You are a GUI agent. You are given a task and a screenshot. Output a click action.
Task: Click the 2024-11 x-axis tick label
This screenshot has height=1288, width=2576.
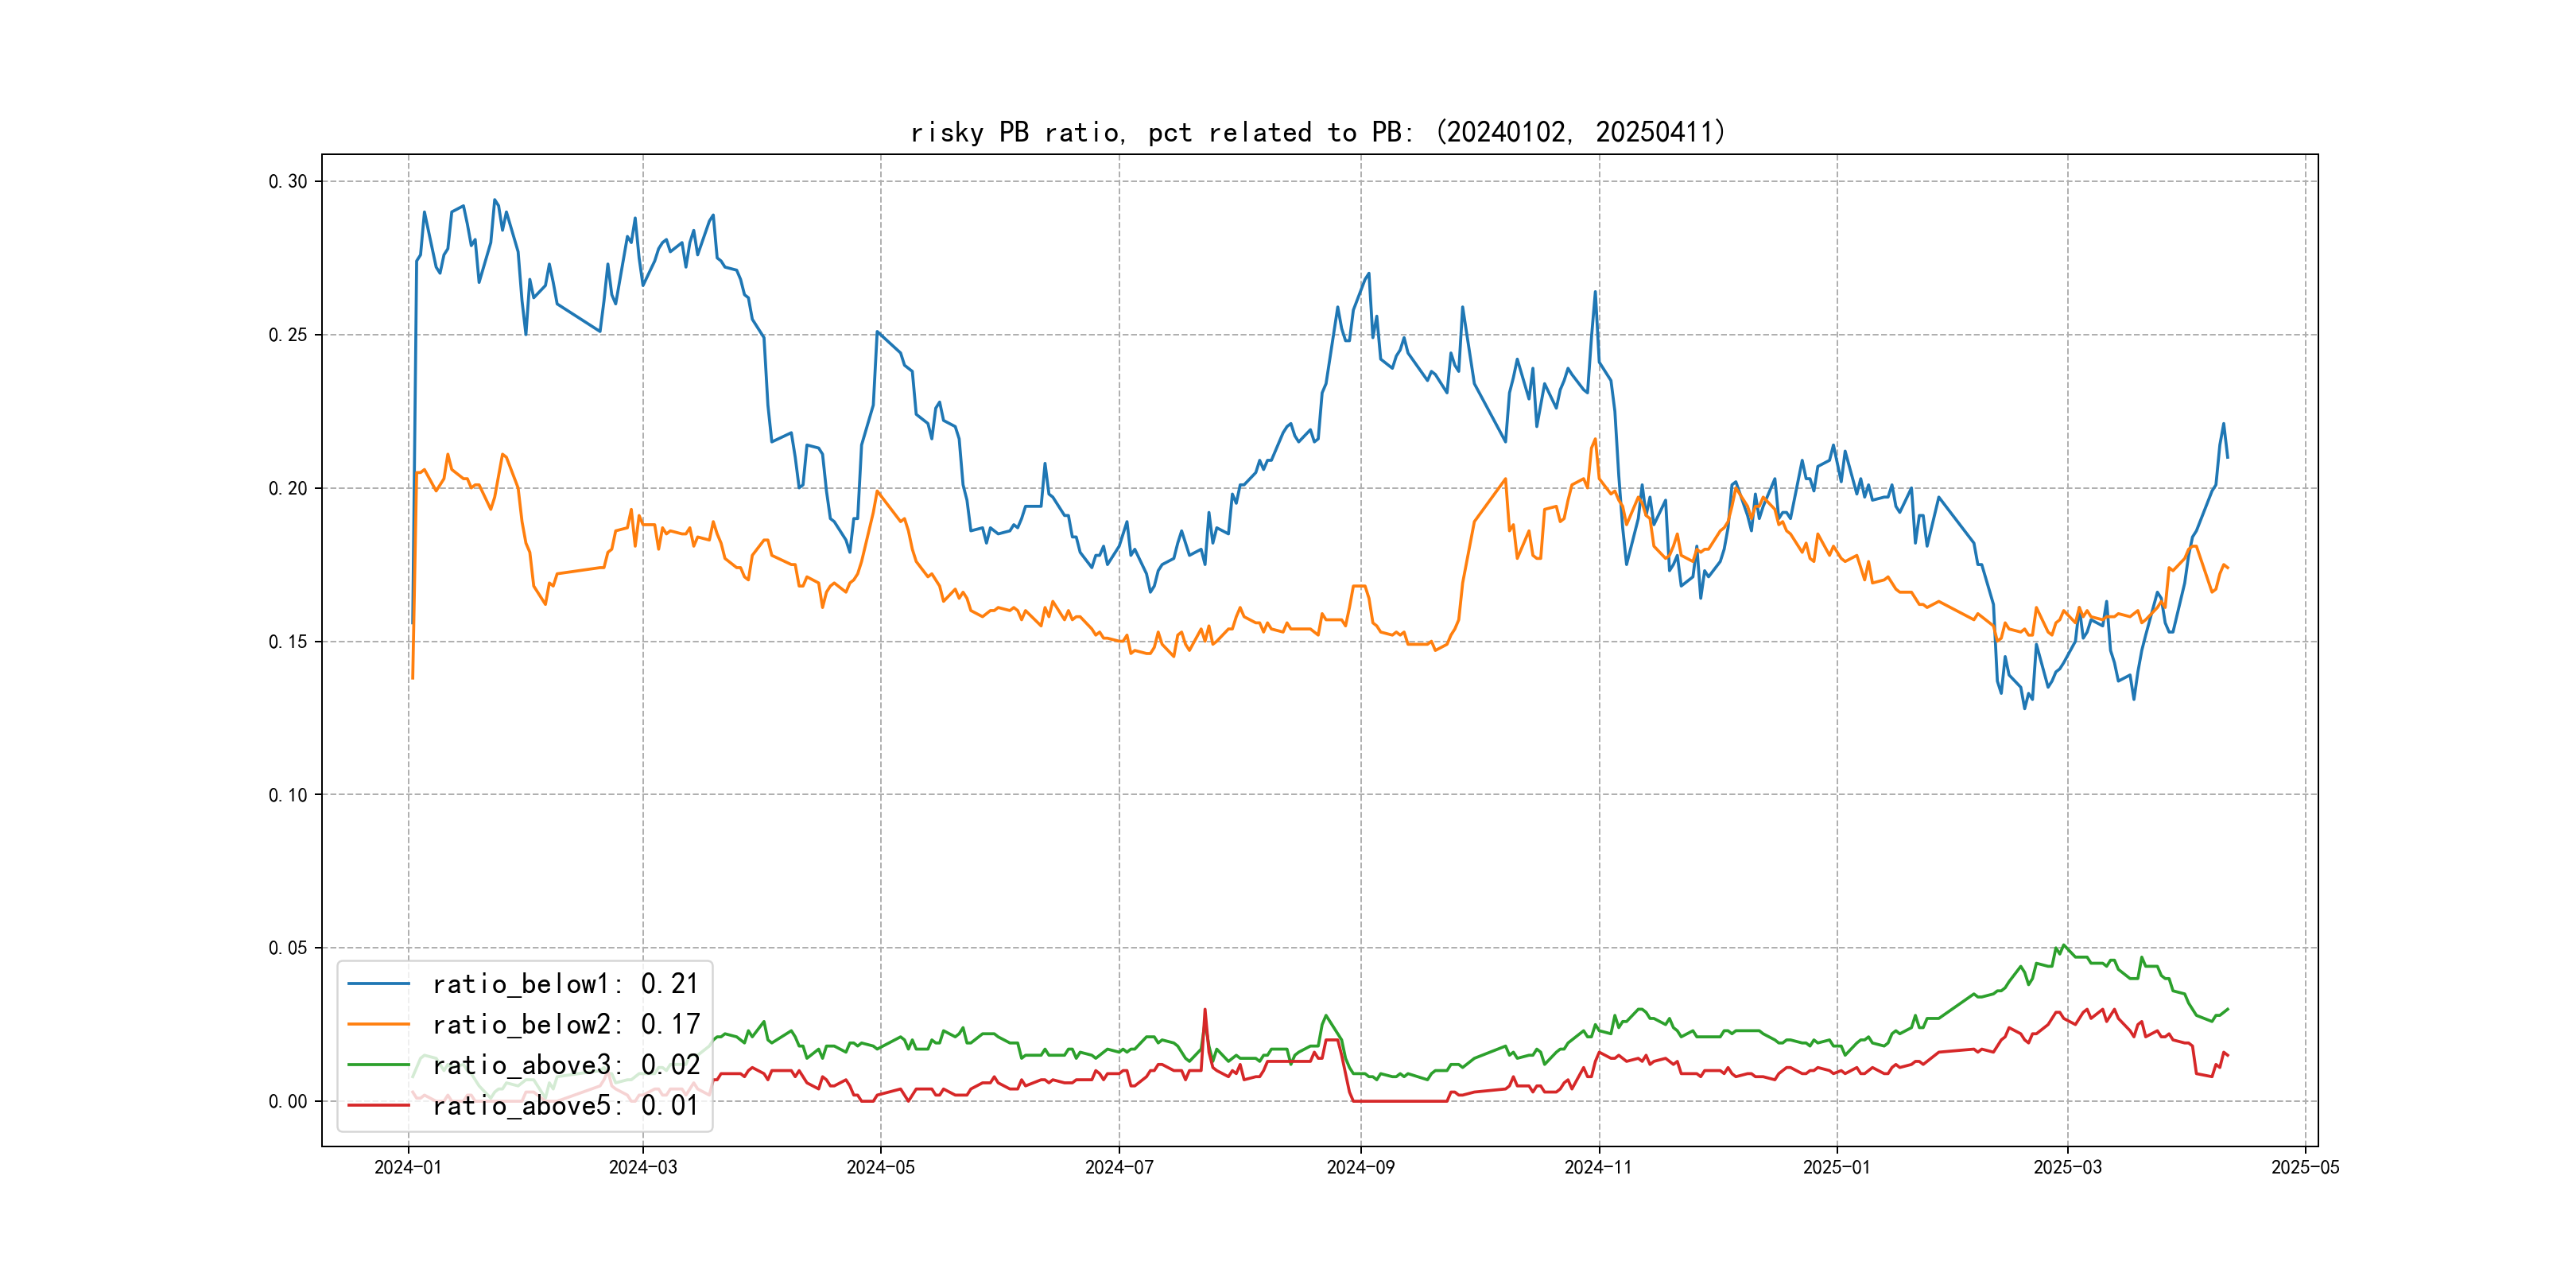[x=1598, y=1167]
